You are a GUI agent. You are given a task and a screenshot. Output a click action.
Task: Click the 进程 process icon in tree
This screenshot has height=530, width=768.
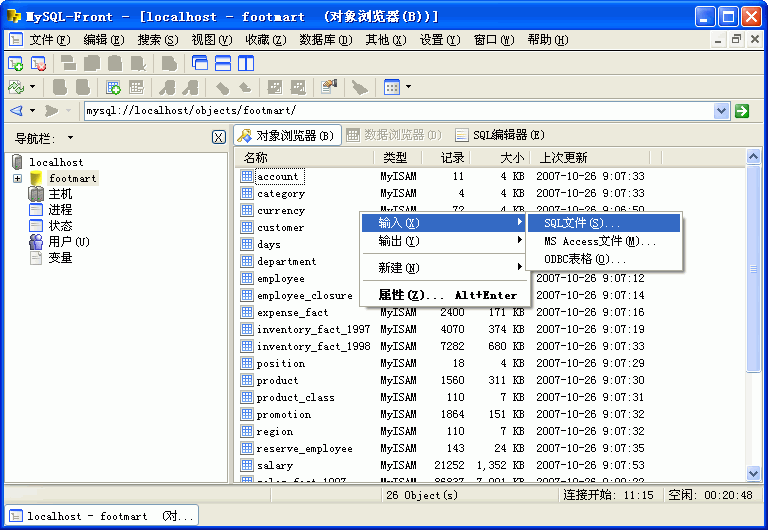tap(36, 210)
